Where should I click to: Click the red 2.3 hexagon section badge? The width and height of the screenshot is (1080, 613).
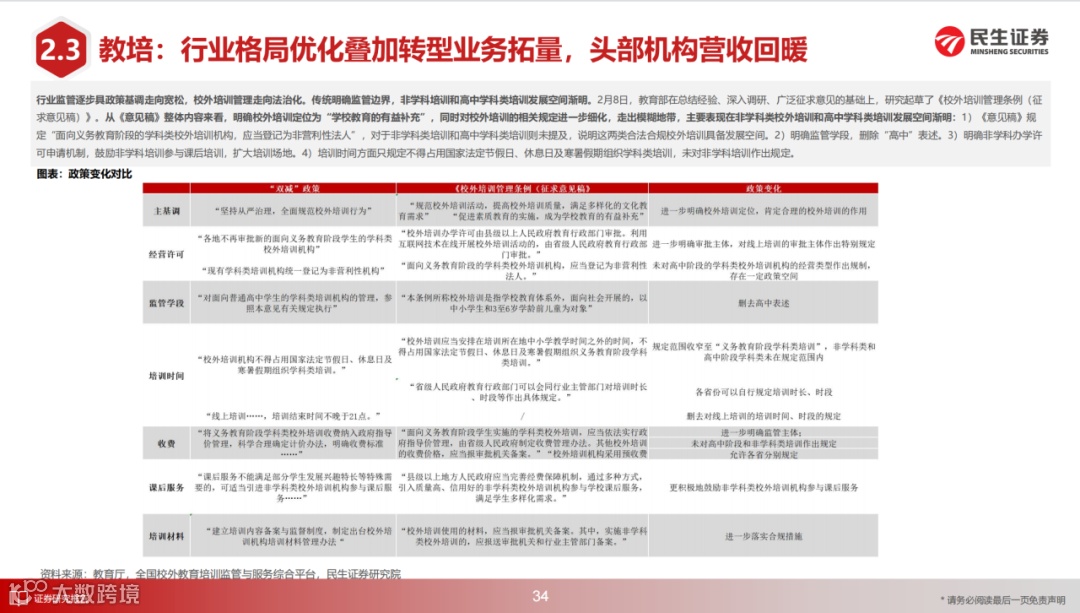pyautogui.click(x=61, y=48)
